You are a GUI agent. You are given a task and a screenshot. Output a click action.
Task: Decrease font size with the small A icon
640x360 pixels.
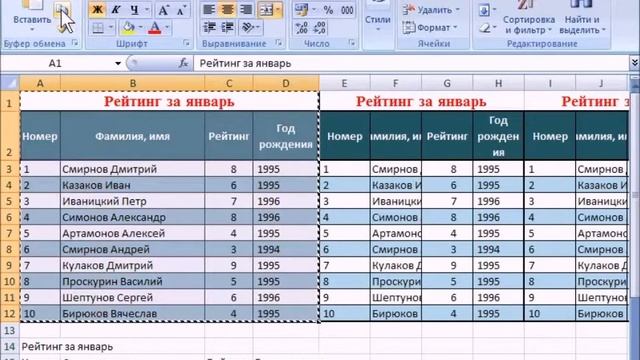coord(181,10)
